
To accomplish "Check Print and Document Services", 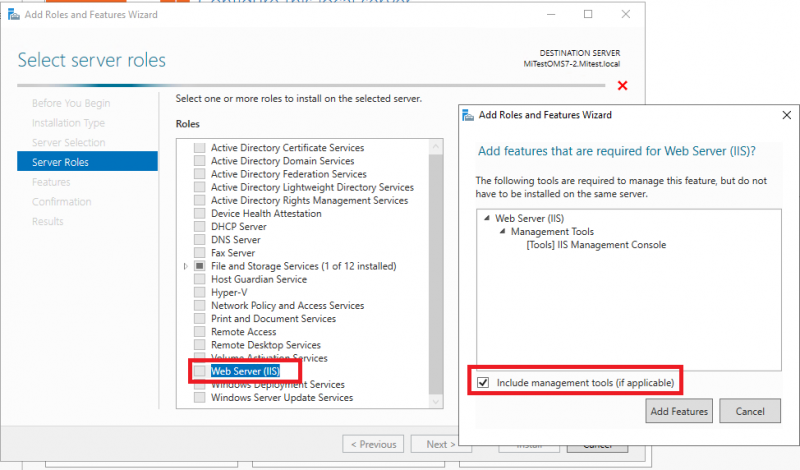I will [x=199, y=318].
